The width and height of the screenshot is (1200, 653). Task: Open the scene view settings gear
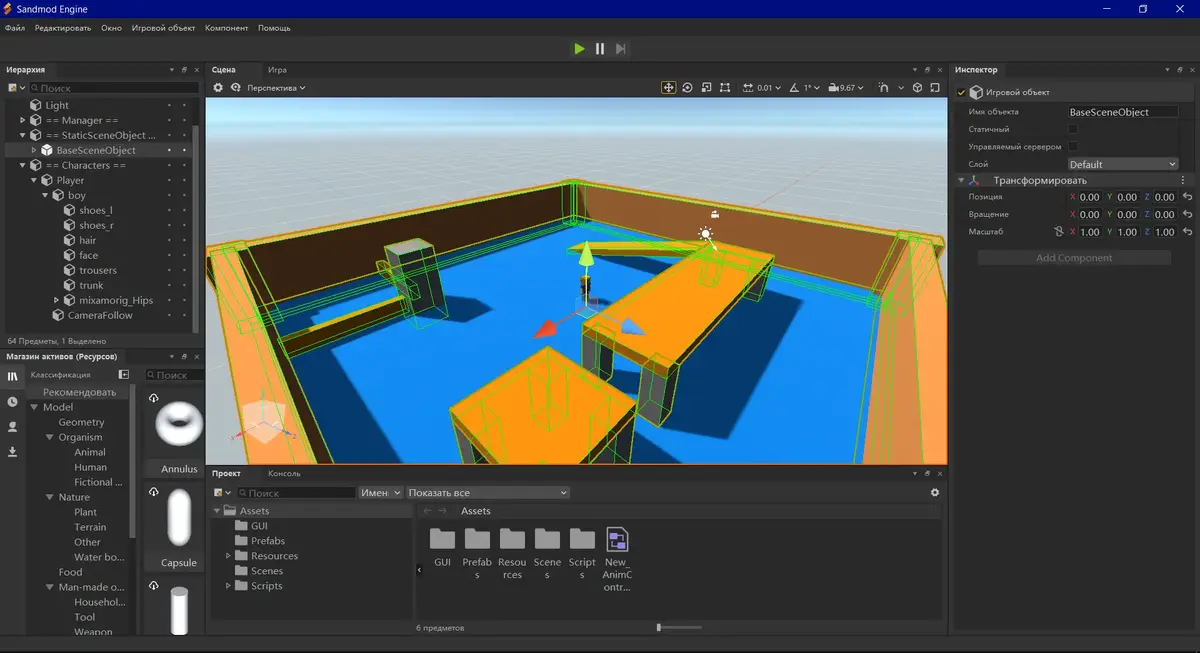click(x=218, y=87)
